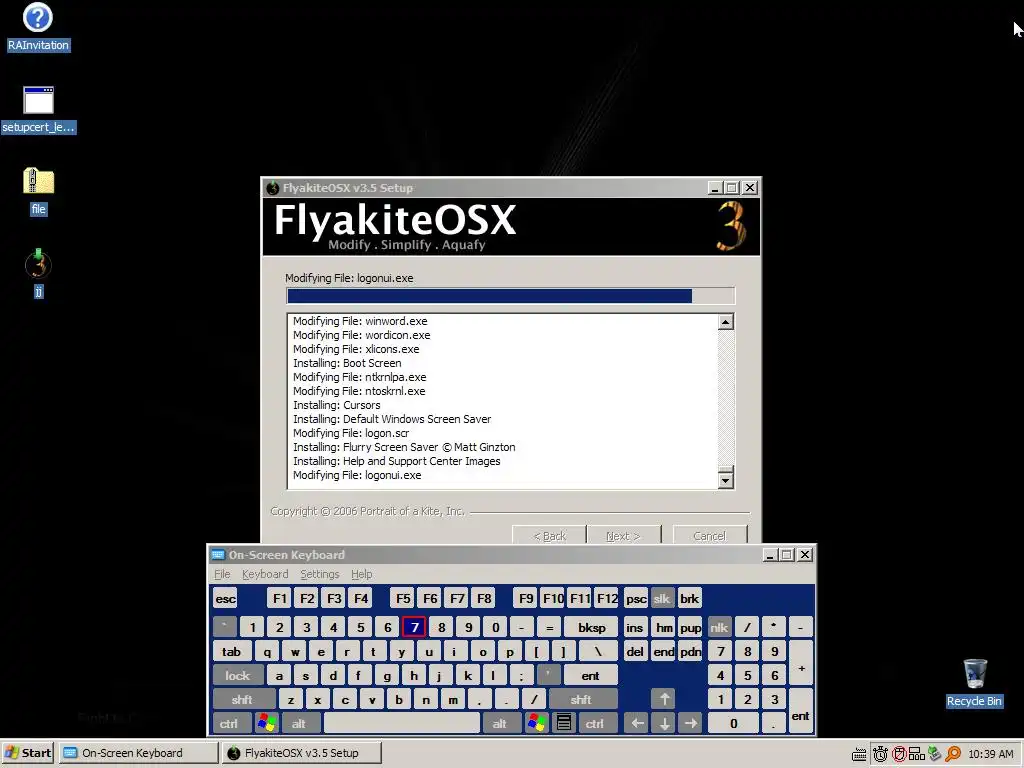Click the orange magnifier tray icon

click(953, 754)
